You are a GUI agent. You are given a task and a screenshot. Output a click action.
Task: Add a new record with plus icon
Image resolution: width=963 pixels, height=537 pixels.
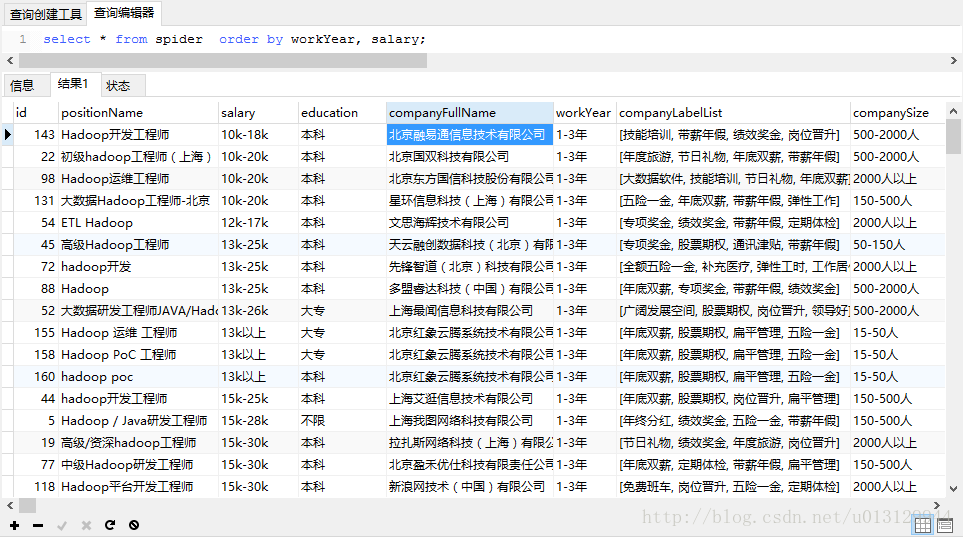pyautogui.click(x=14, y=525)
